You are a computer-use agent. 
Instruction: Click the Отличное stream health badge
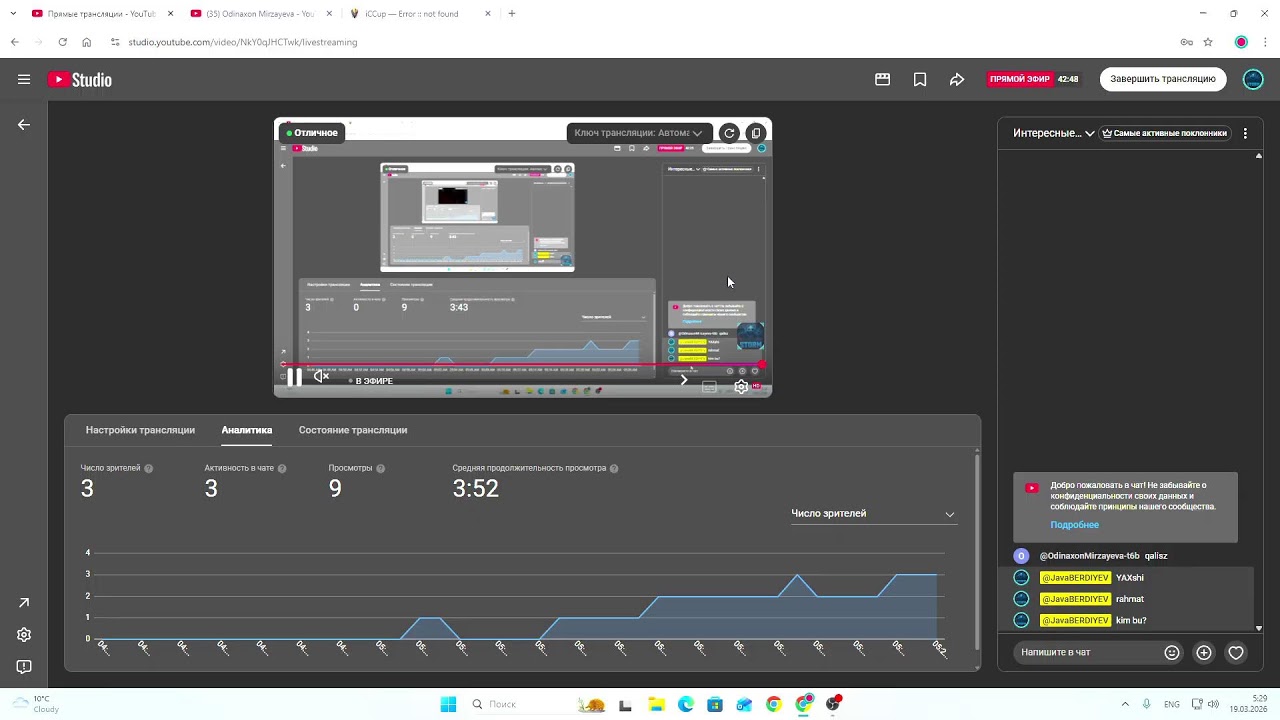click(x=312, y=133)
